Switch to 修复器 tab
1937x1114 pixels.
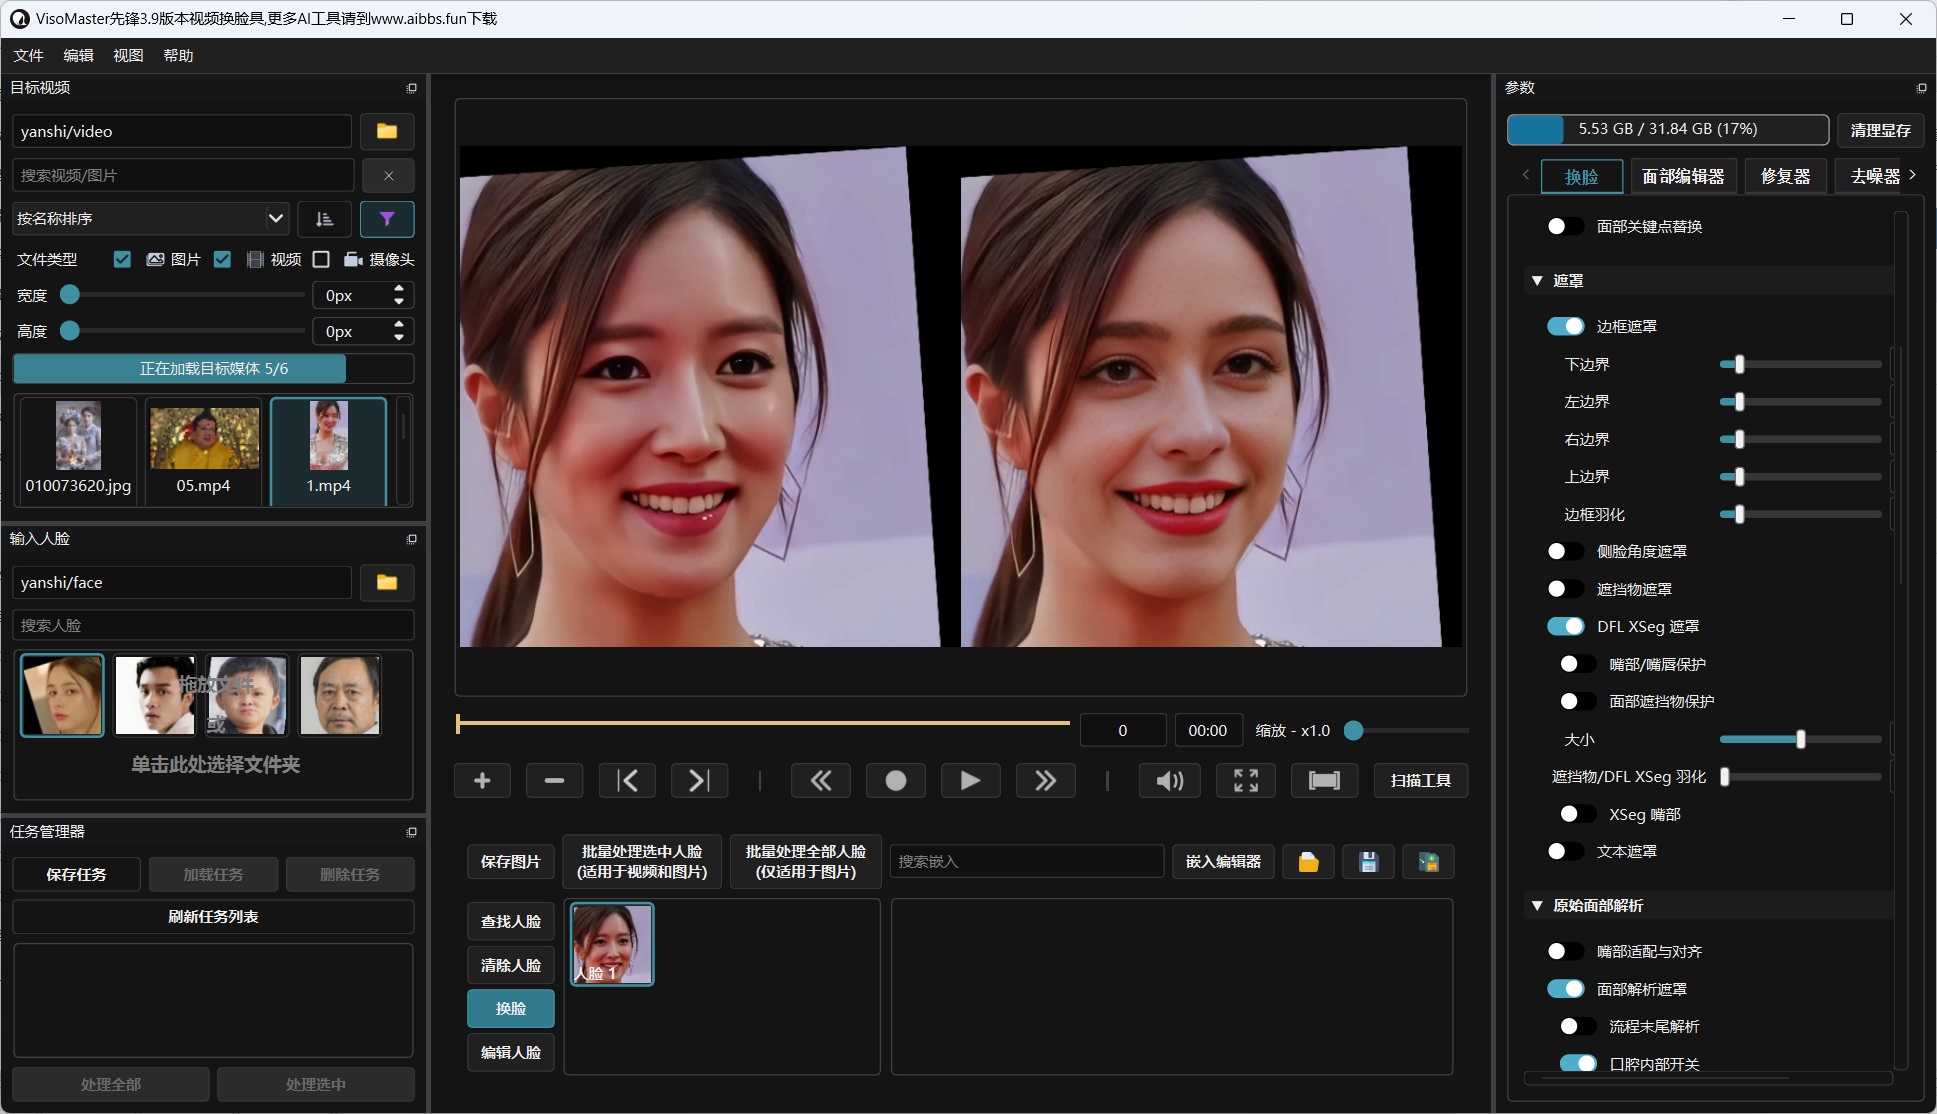coord(1785,176)
